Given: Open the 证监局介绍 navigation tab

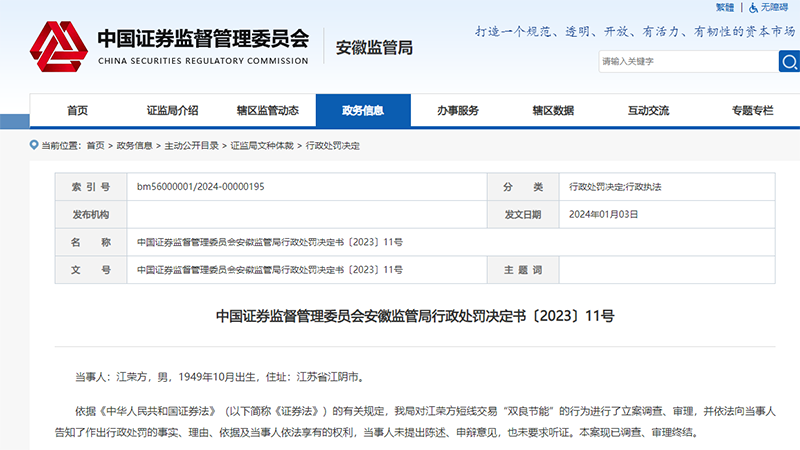Looking at the screenshot, I should click(172, 110).
